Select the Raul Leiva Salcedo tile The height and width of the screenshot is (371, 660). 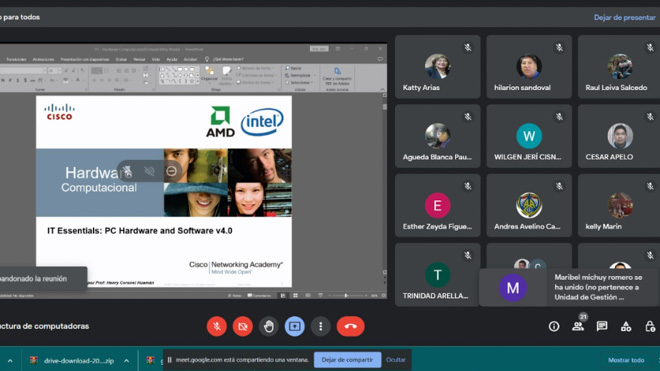[x=619, y=67]
